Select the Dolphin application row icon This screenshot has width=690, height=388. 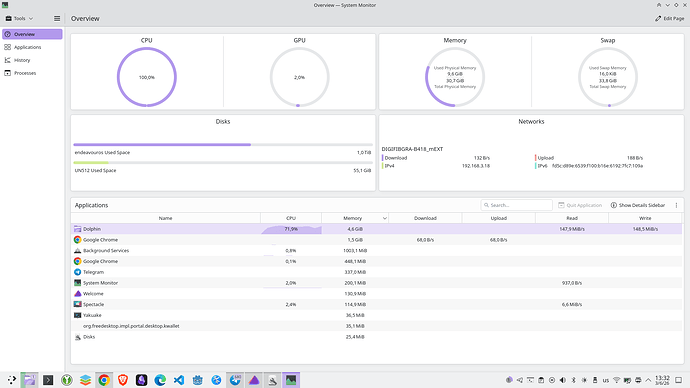(x=77, y=229)
